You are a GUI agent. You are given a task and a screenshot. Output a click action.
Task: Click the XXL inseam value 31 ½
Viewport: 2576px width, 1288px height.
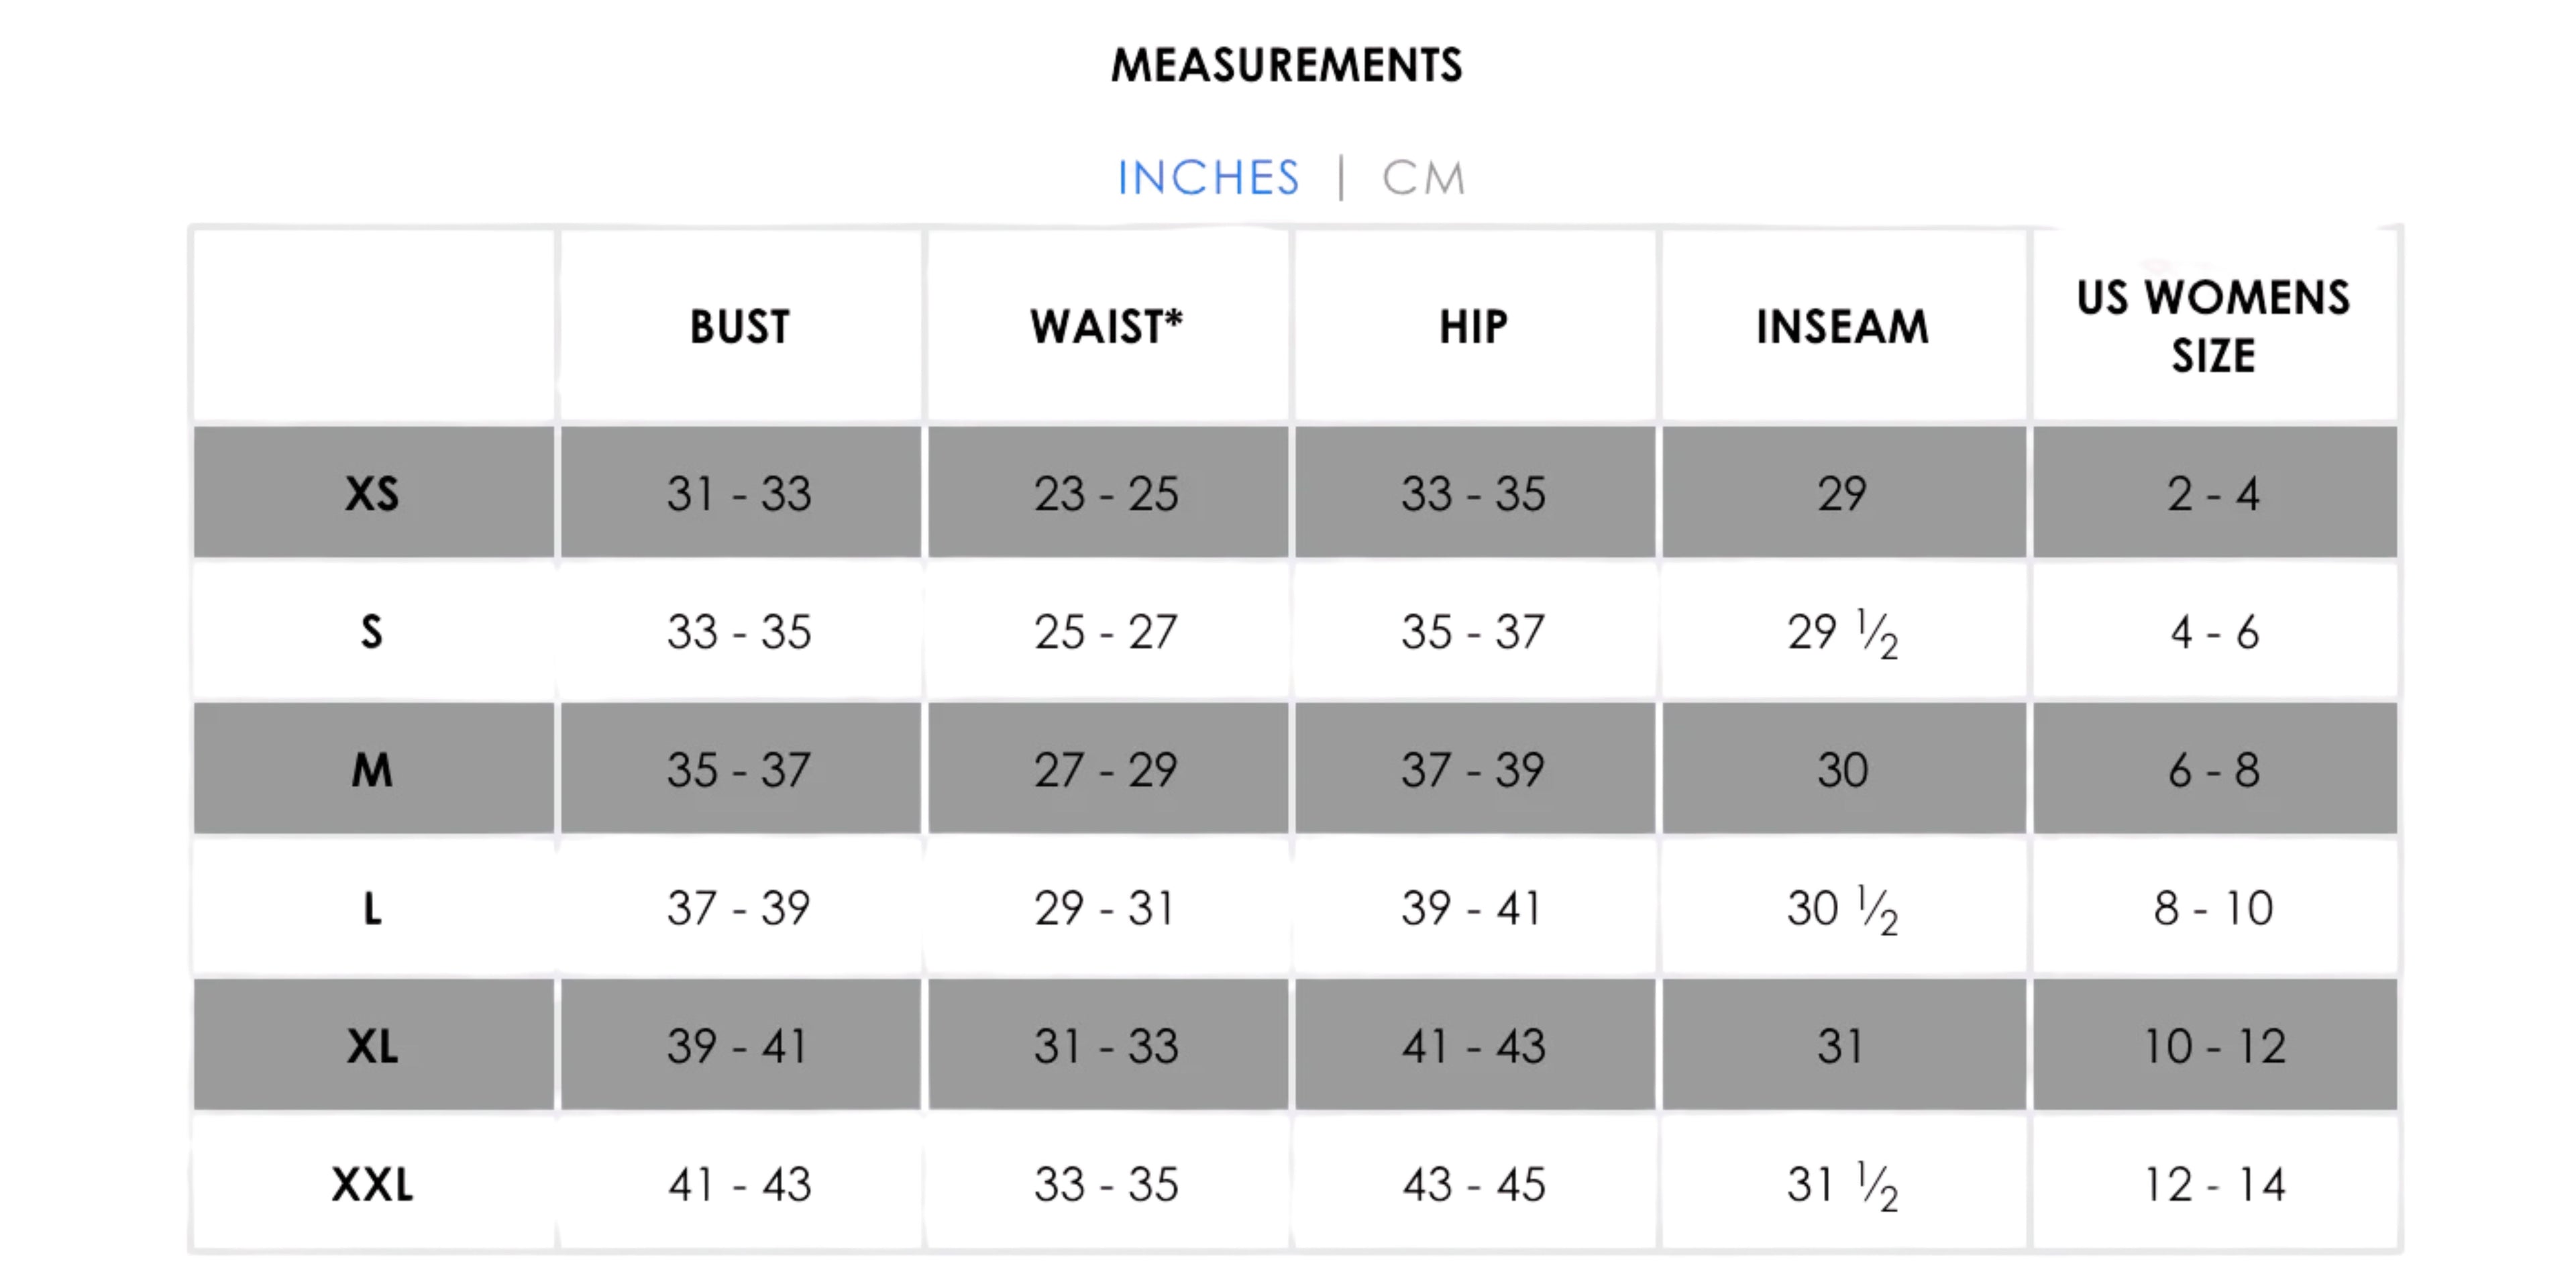(1842, 1185)
